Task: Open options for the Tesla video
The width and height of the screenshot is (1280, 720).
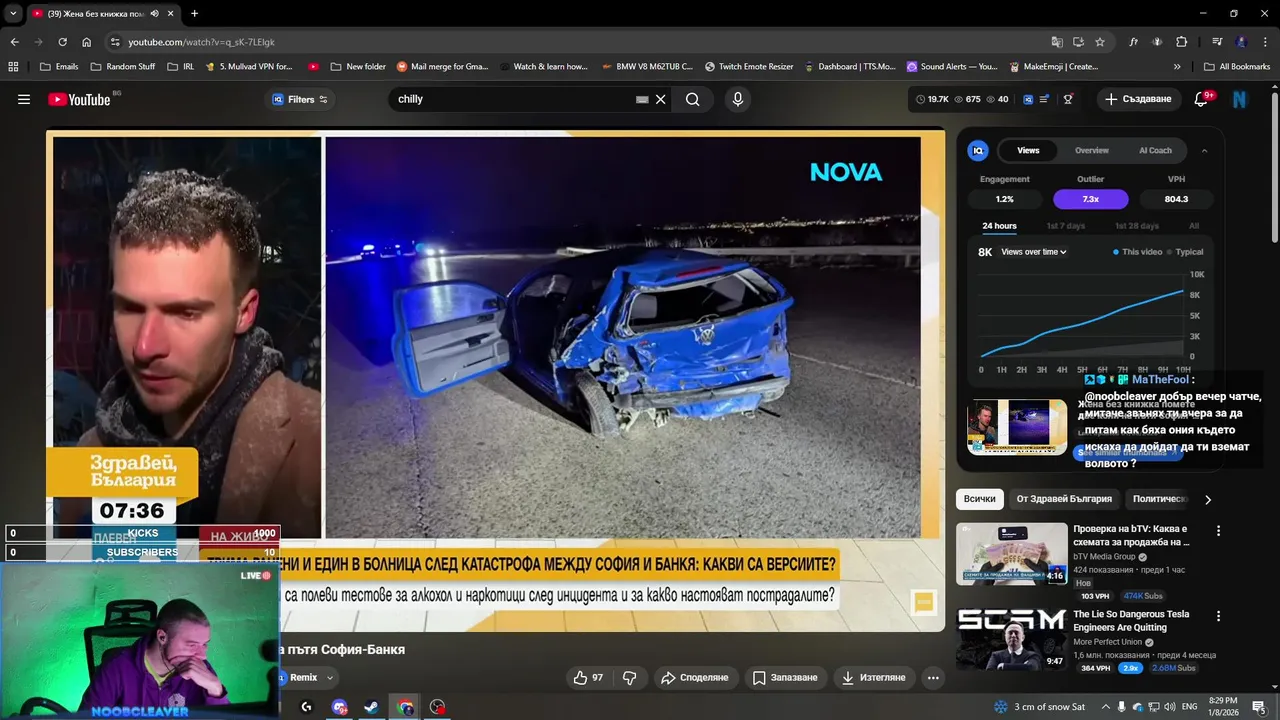Action: coord(1218,616)
